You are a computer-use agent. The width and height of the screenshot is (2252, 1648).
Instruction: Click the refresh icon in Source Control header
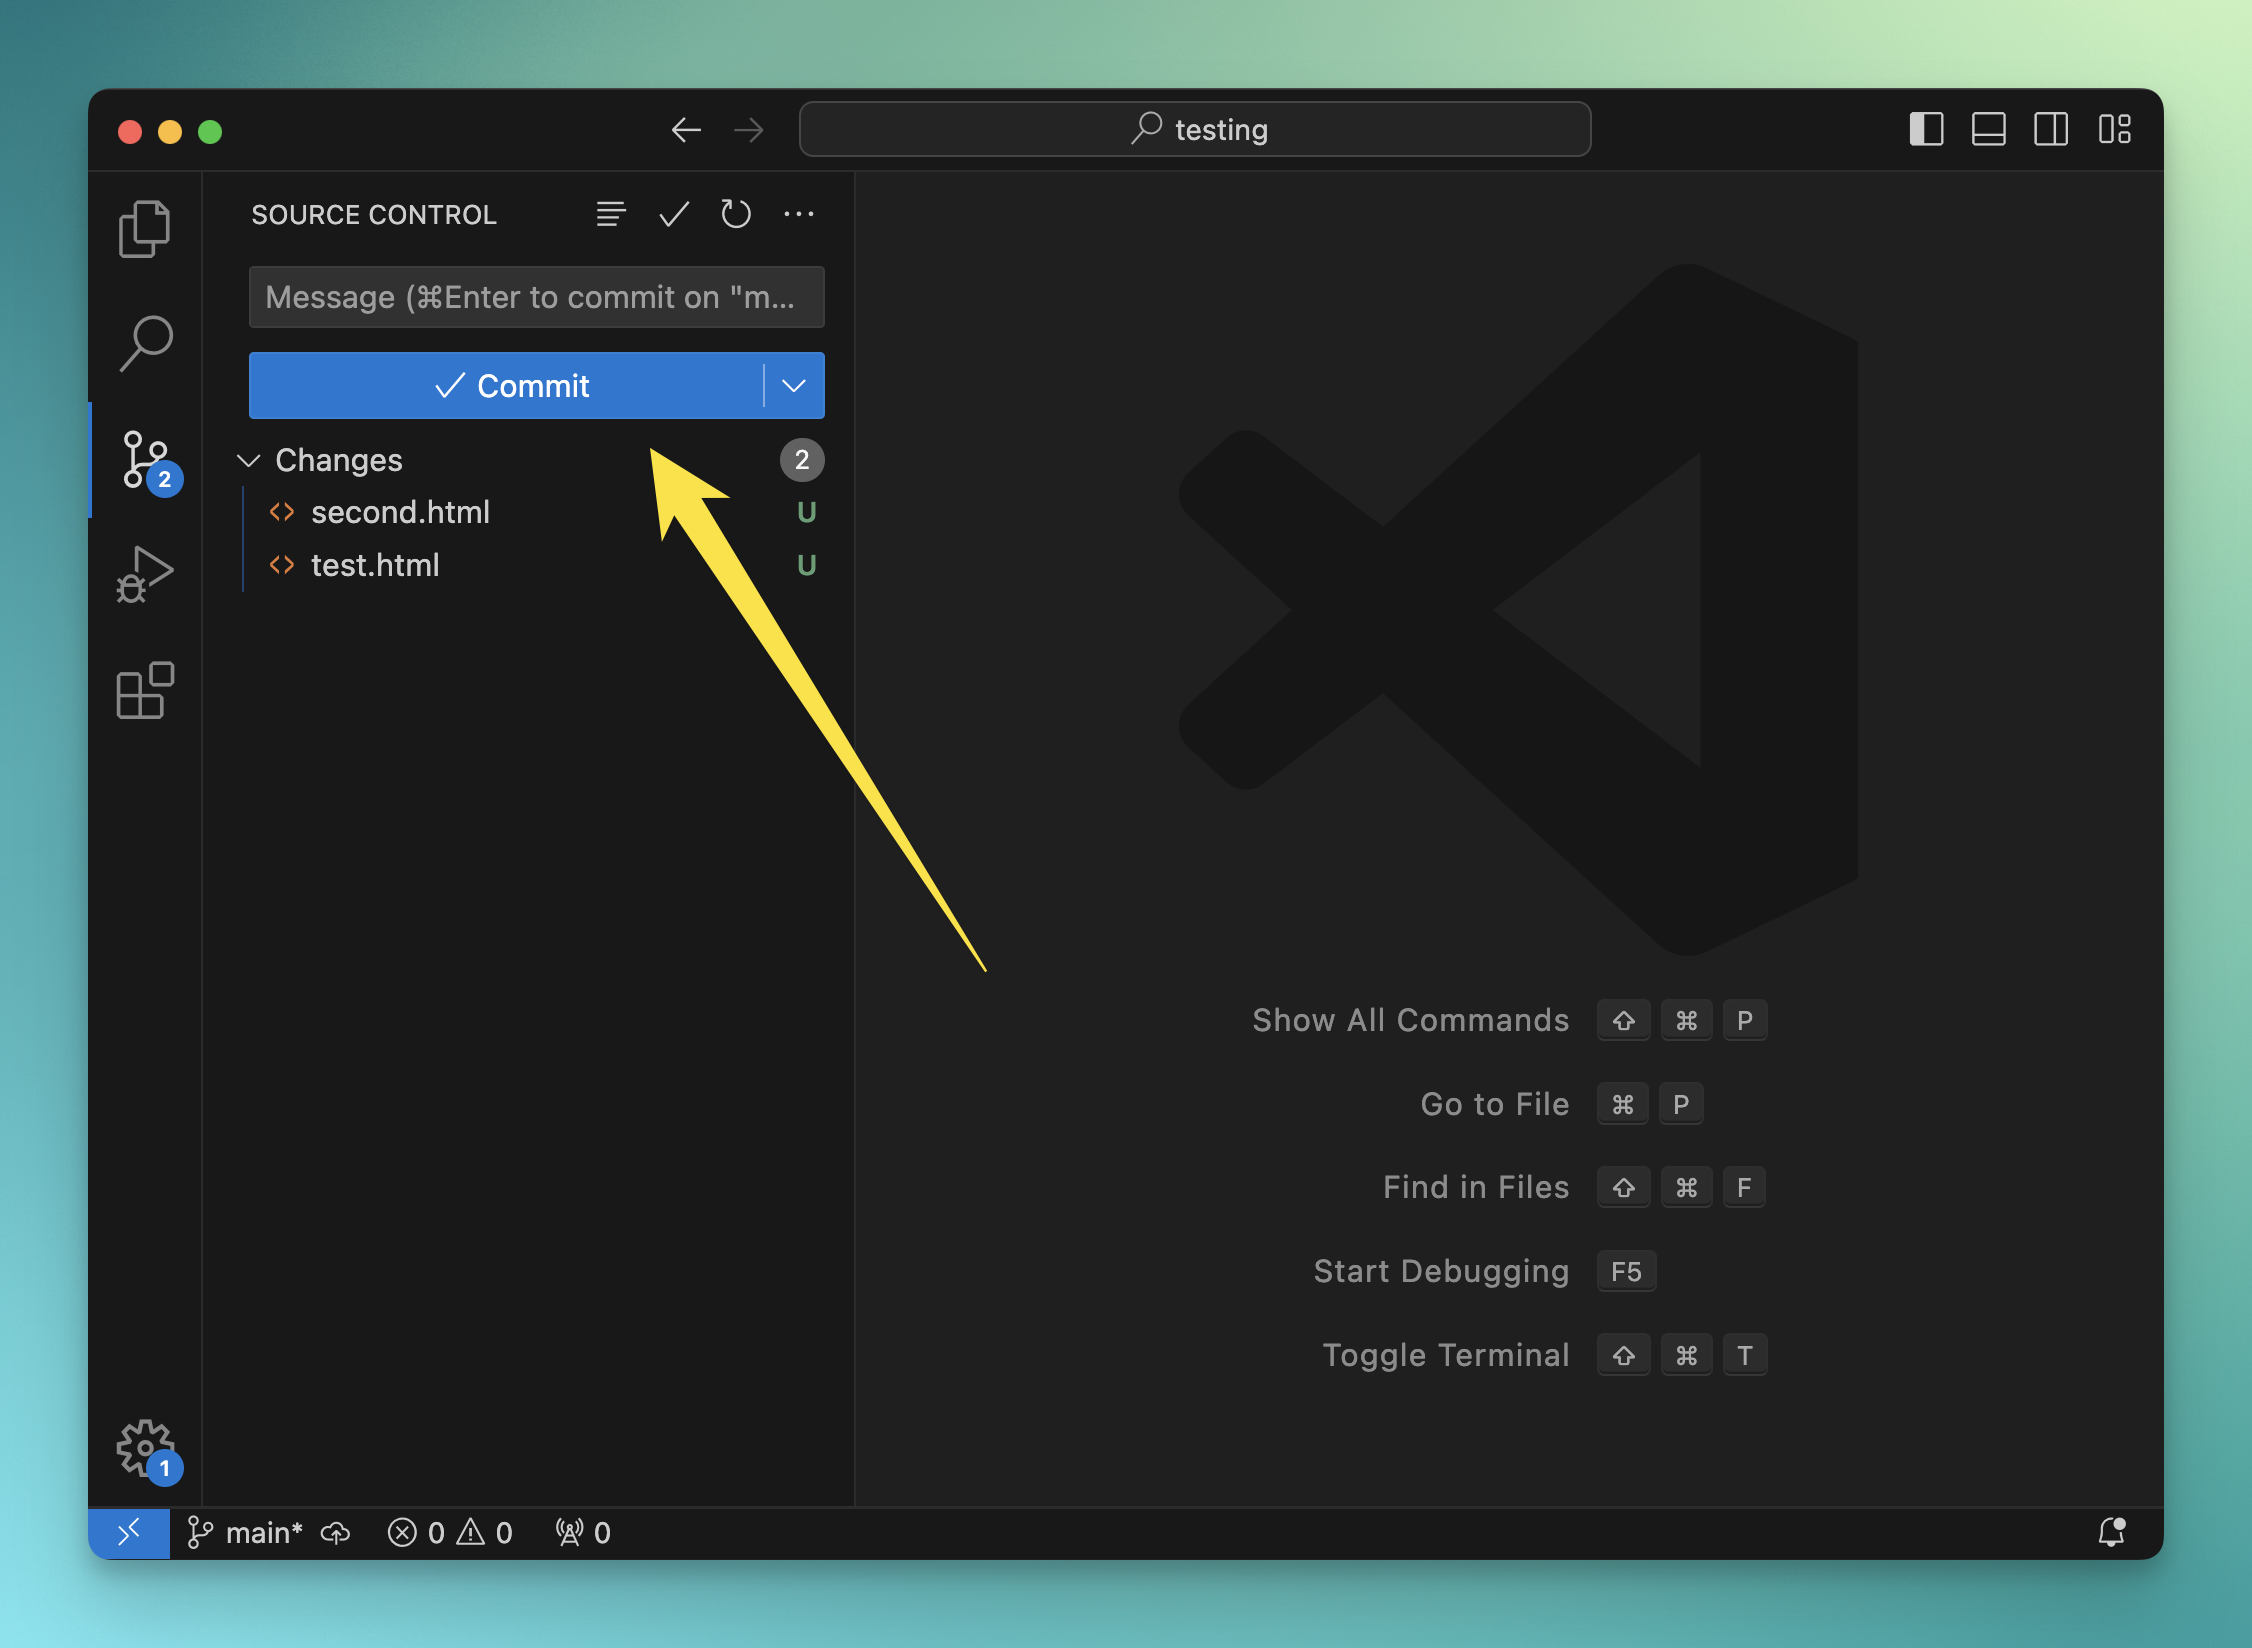click(736, 214)
